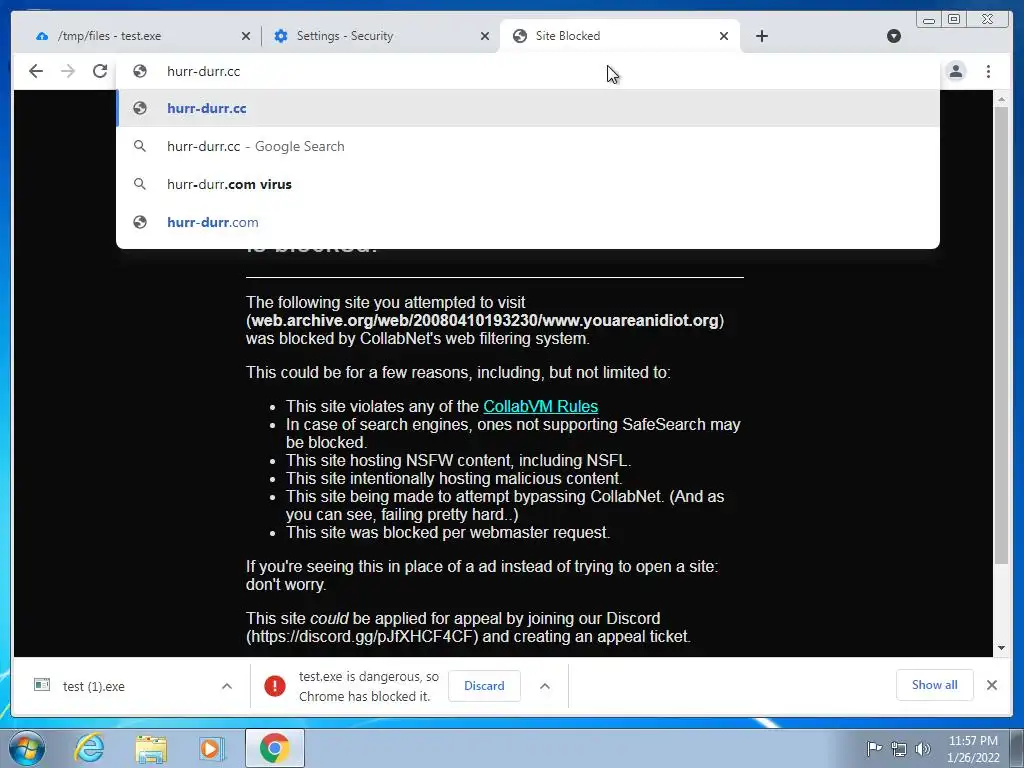The height and width of the screenshot is (768, 1024).
Task: Expand options for test (1).exe download
Action: [227, 686]
